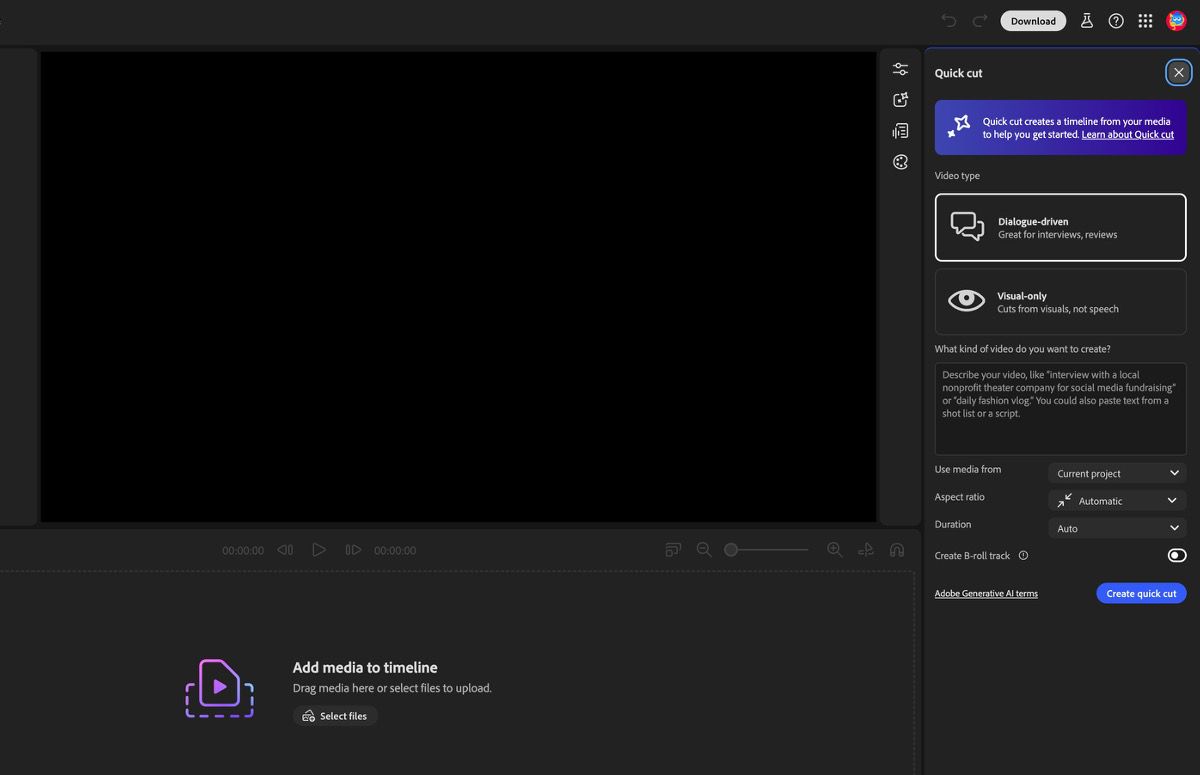Enable the Create B-roll track toggle

[1177, 556]
